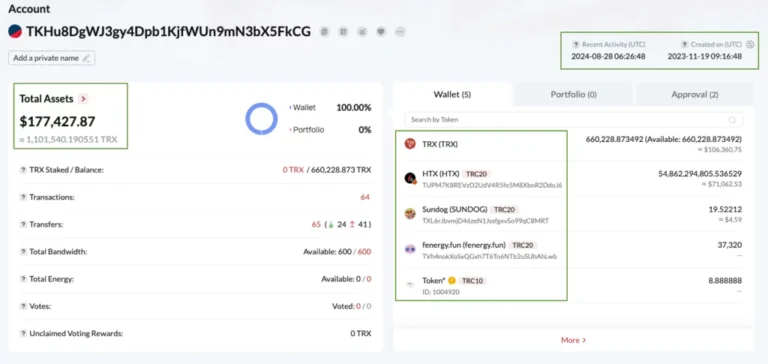Open the fenergy.fun (fenergy.fun) token link

tap(464, 245)
